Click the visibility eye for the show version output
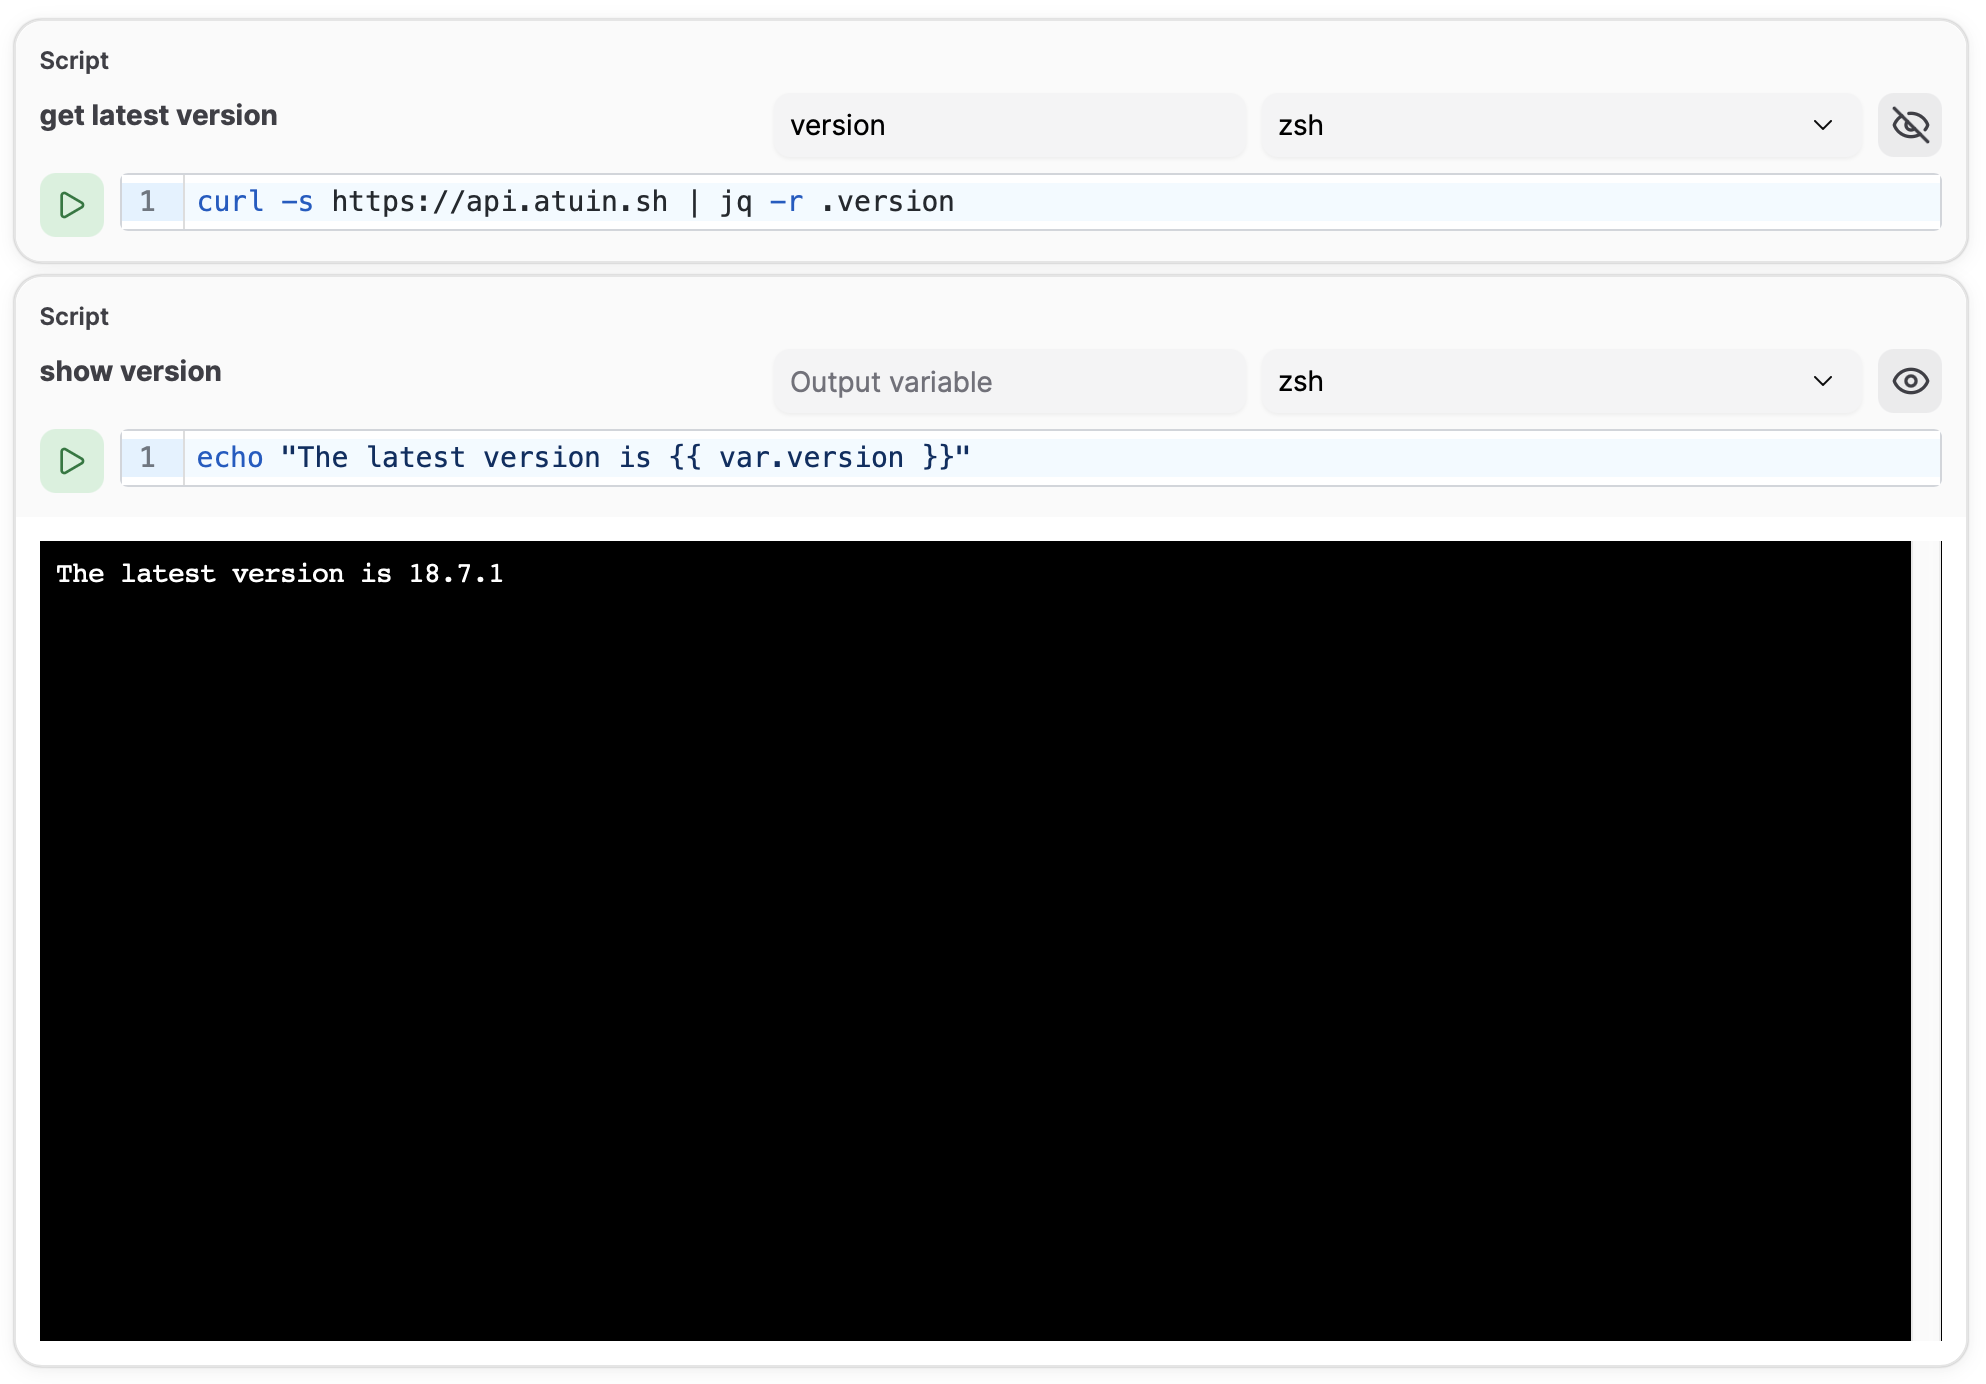1986x1384 pixels. 1910,381
